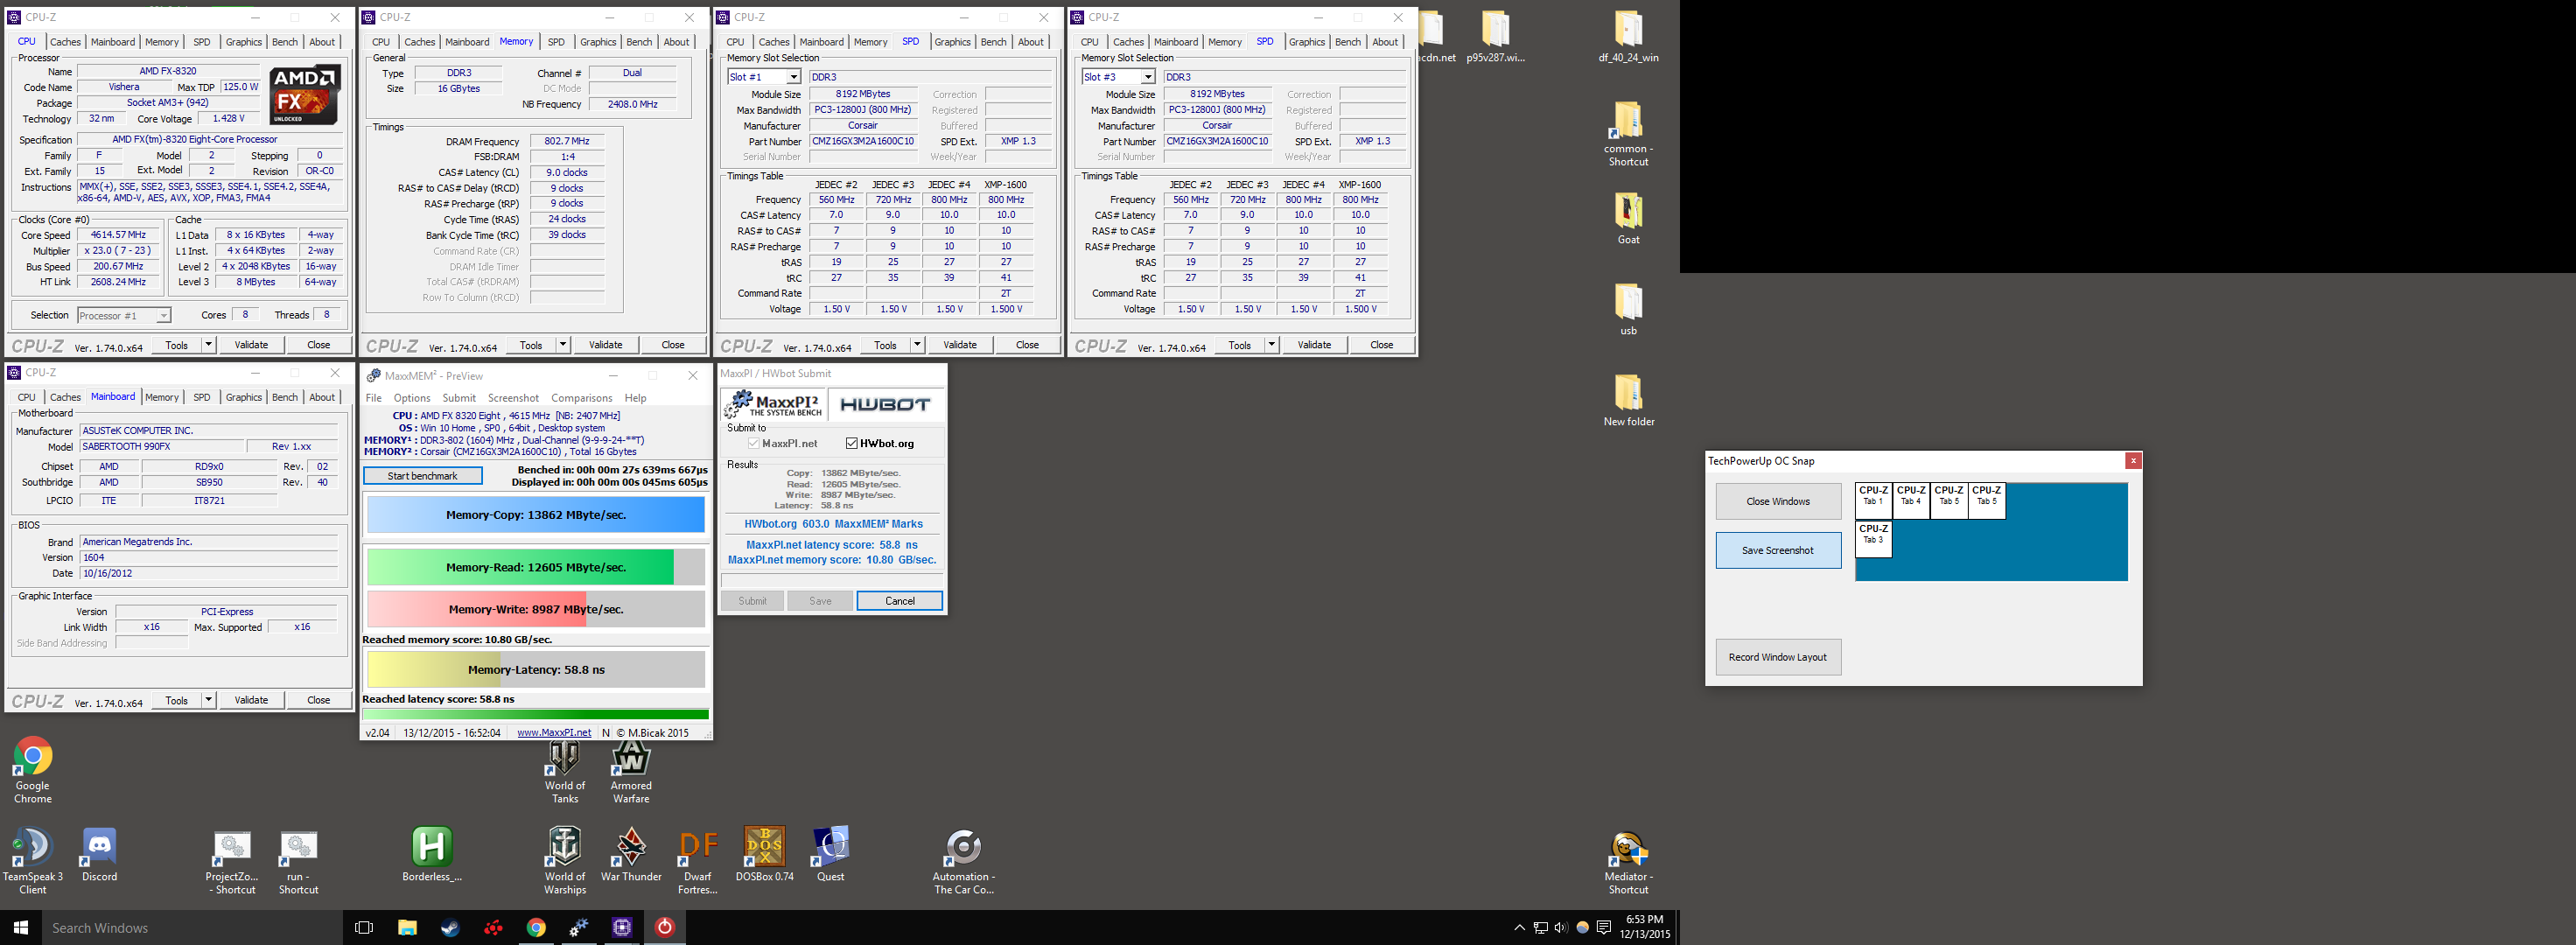Click Validate in the Memory timings CPU-Z window
Viewport: 2576px width, 945px height.
point(605,344)
